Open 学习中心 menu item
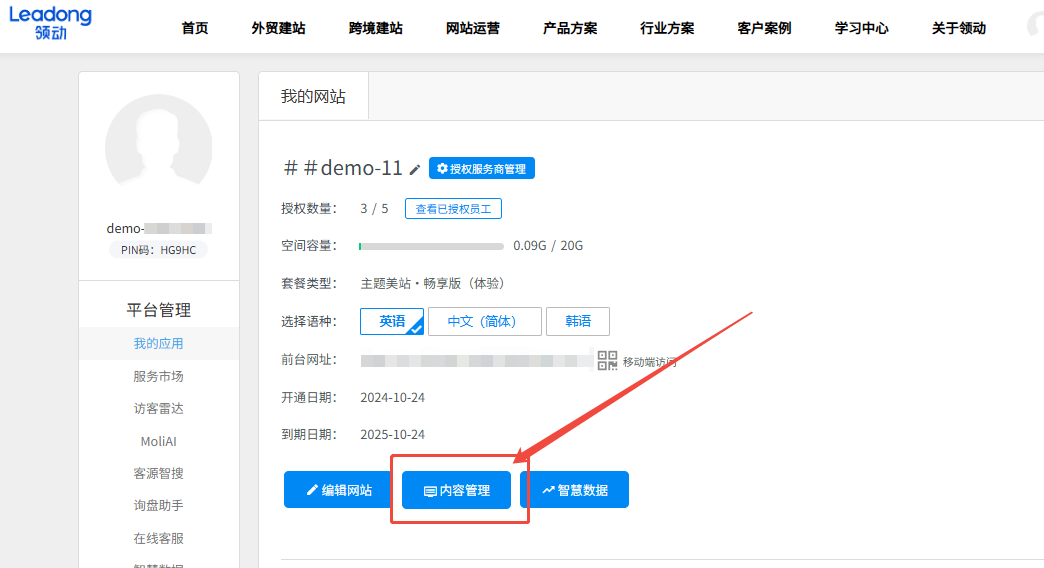The image size is (1044, 568). tap(862, 28)
